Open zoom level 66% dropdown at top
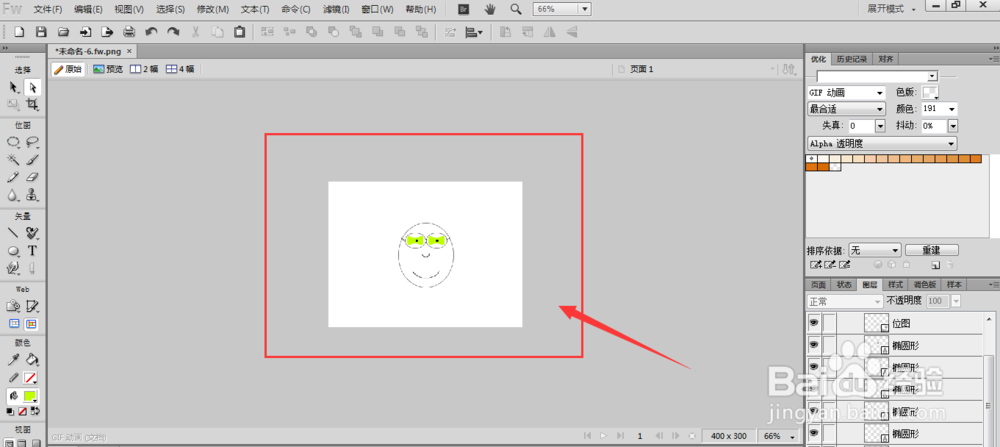The image size is (1000, 447). pyautogui.click(x=585, y=10)
